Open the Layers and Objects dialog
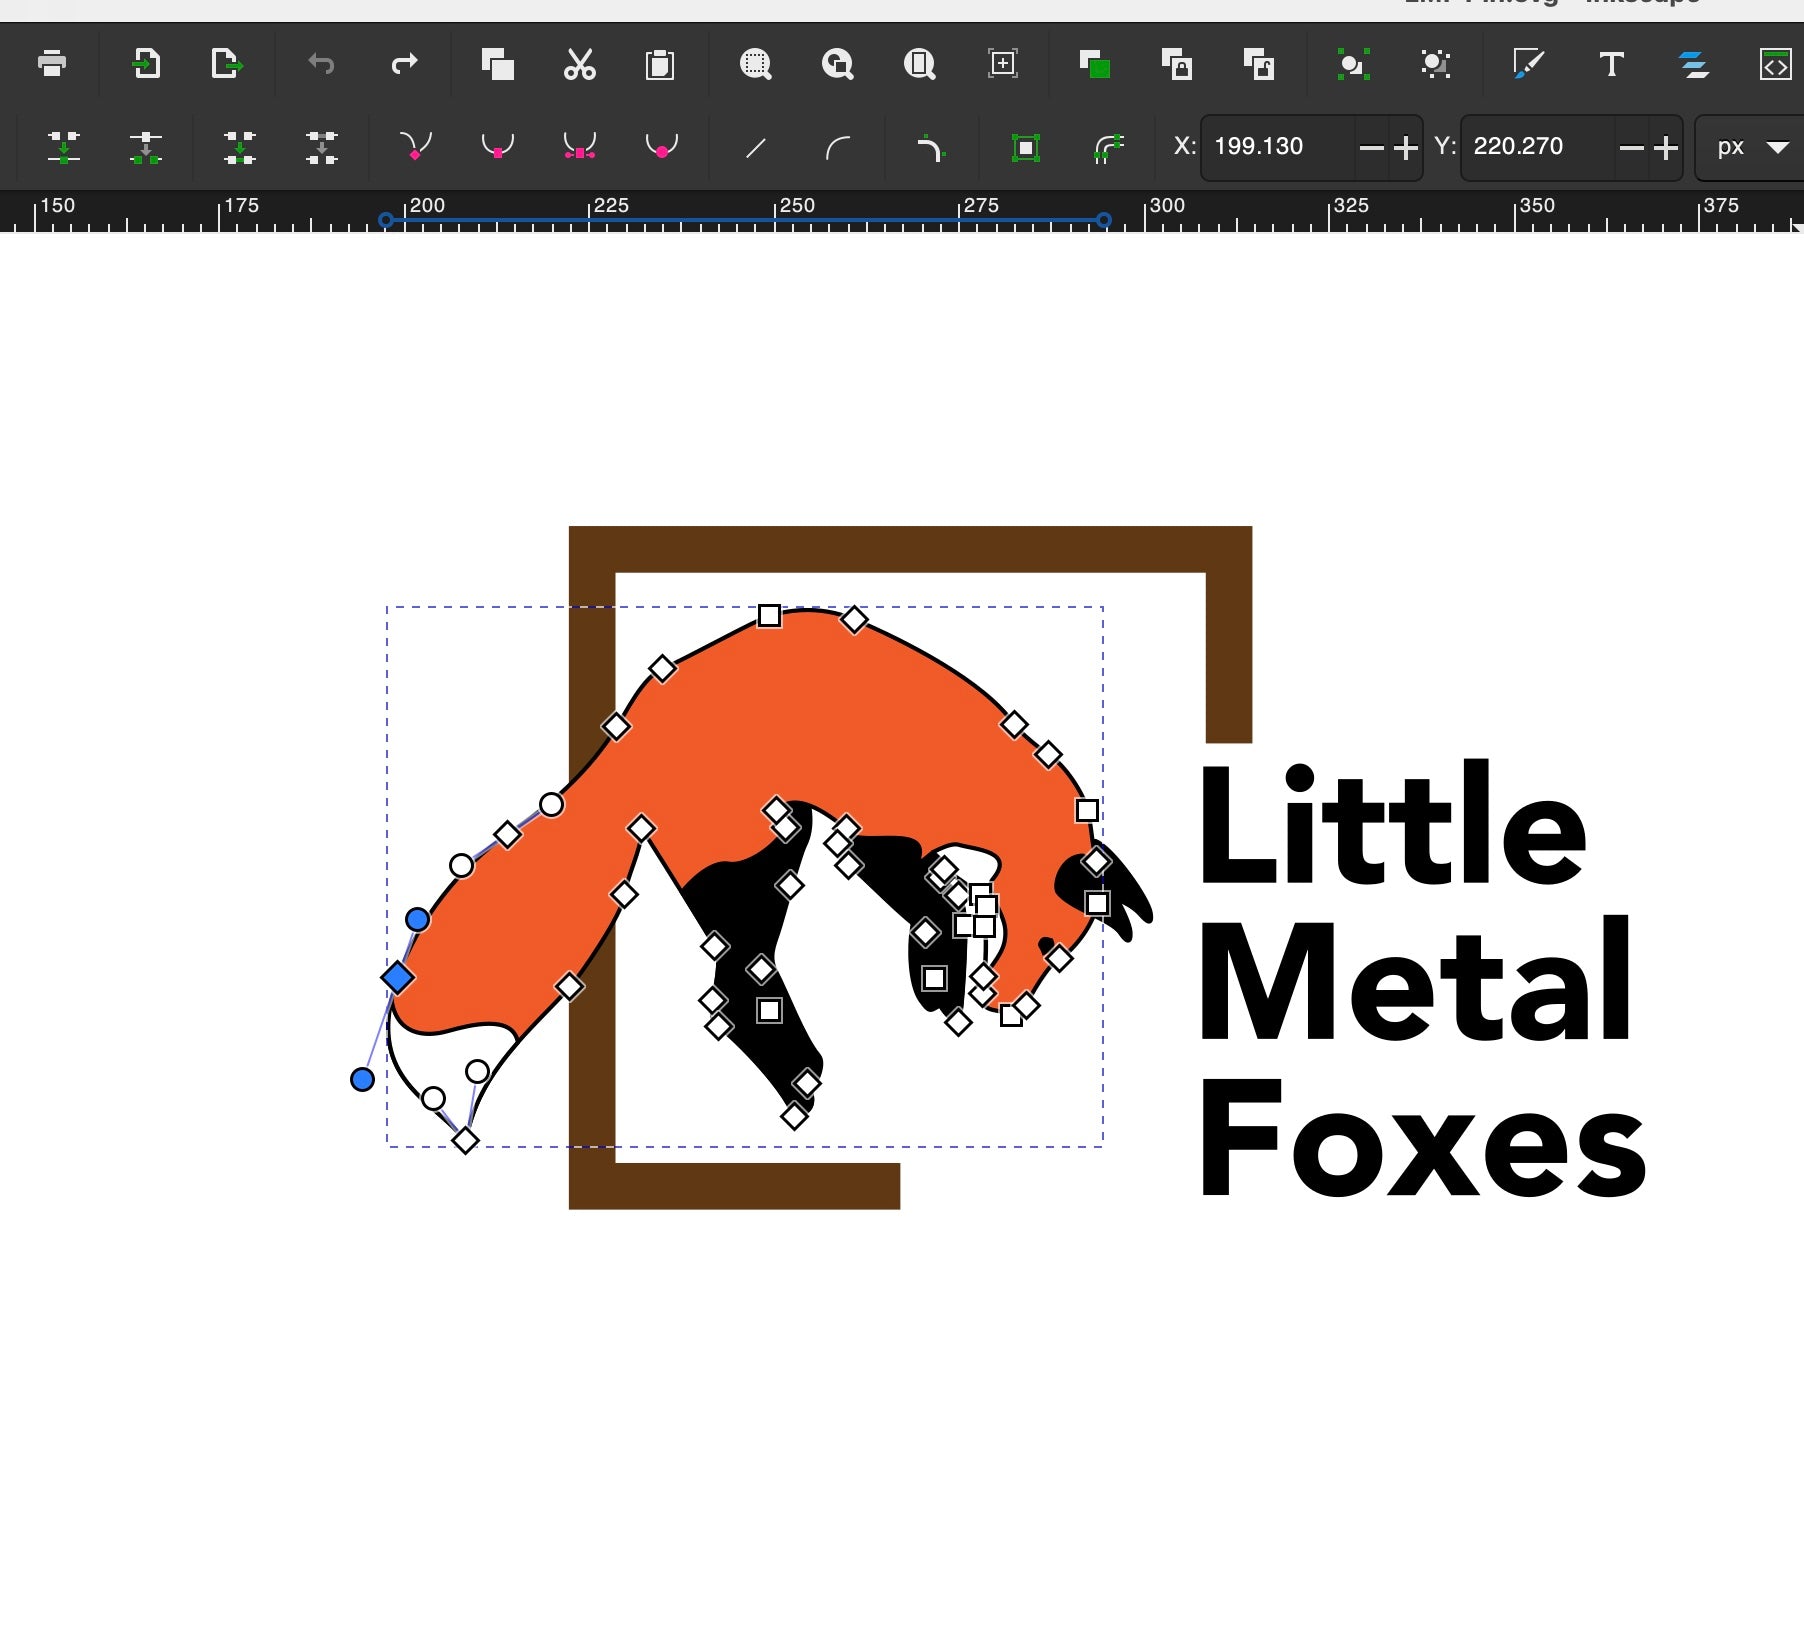 coord(1693,65)
